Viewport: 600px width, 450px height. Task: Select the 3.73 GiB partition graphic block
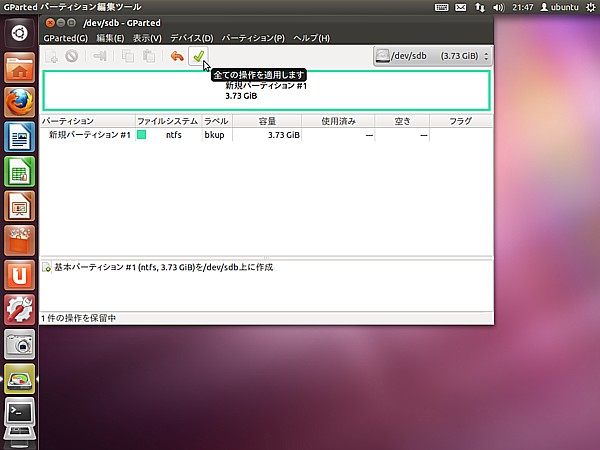(x=266, y=91)
